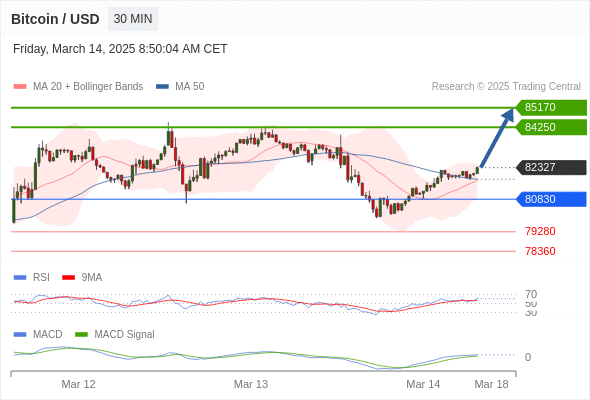Image resolution: width=590 pixels, height=400 pixels.
Task: Click the Mar 13 date axis label
Action: [251, 384]
